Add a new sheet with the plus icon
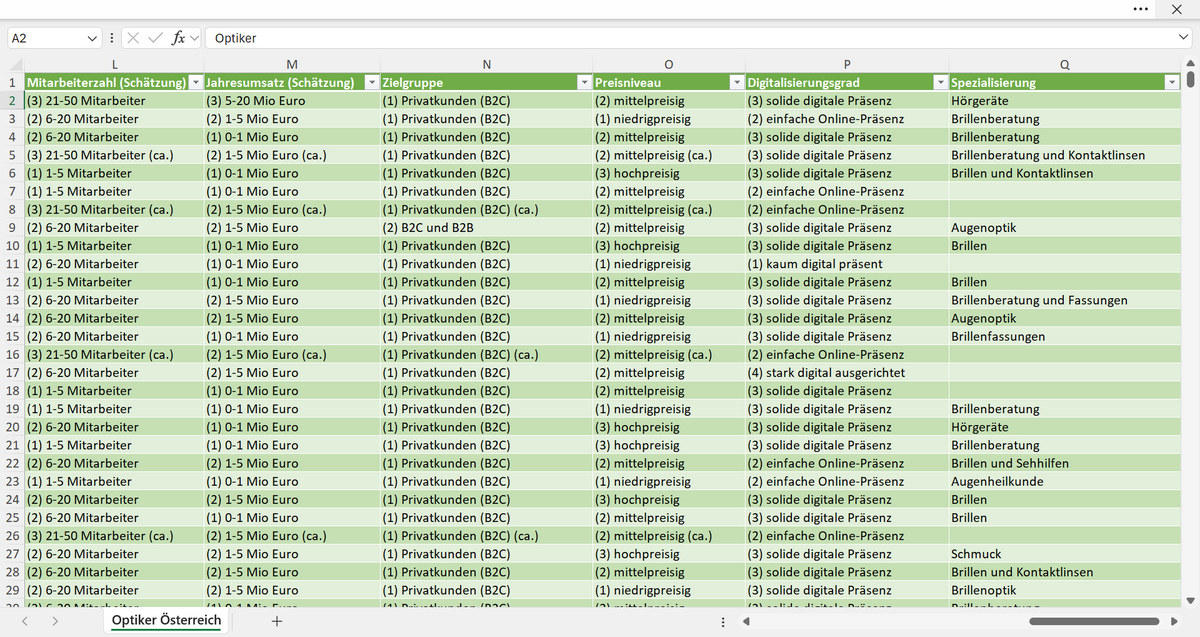The width and height of the screenshot is (1200, 637). pos(277,621)
